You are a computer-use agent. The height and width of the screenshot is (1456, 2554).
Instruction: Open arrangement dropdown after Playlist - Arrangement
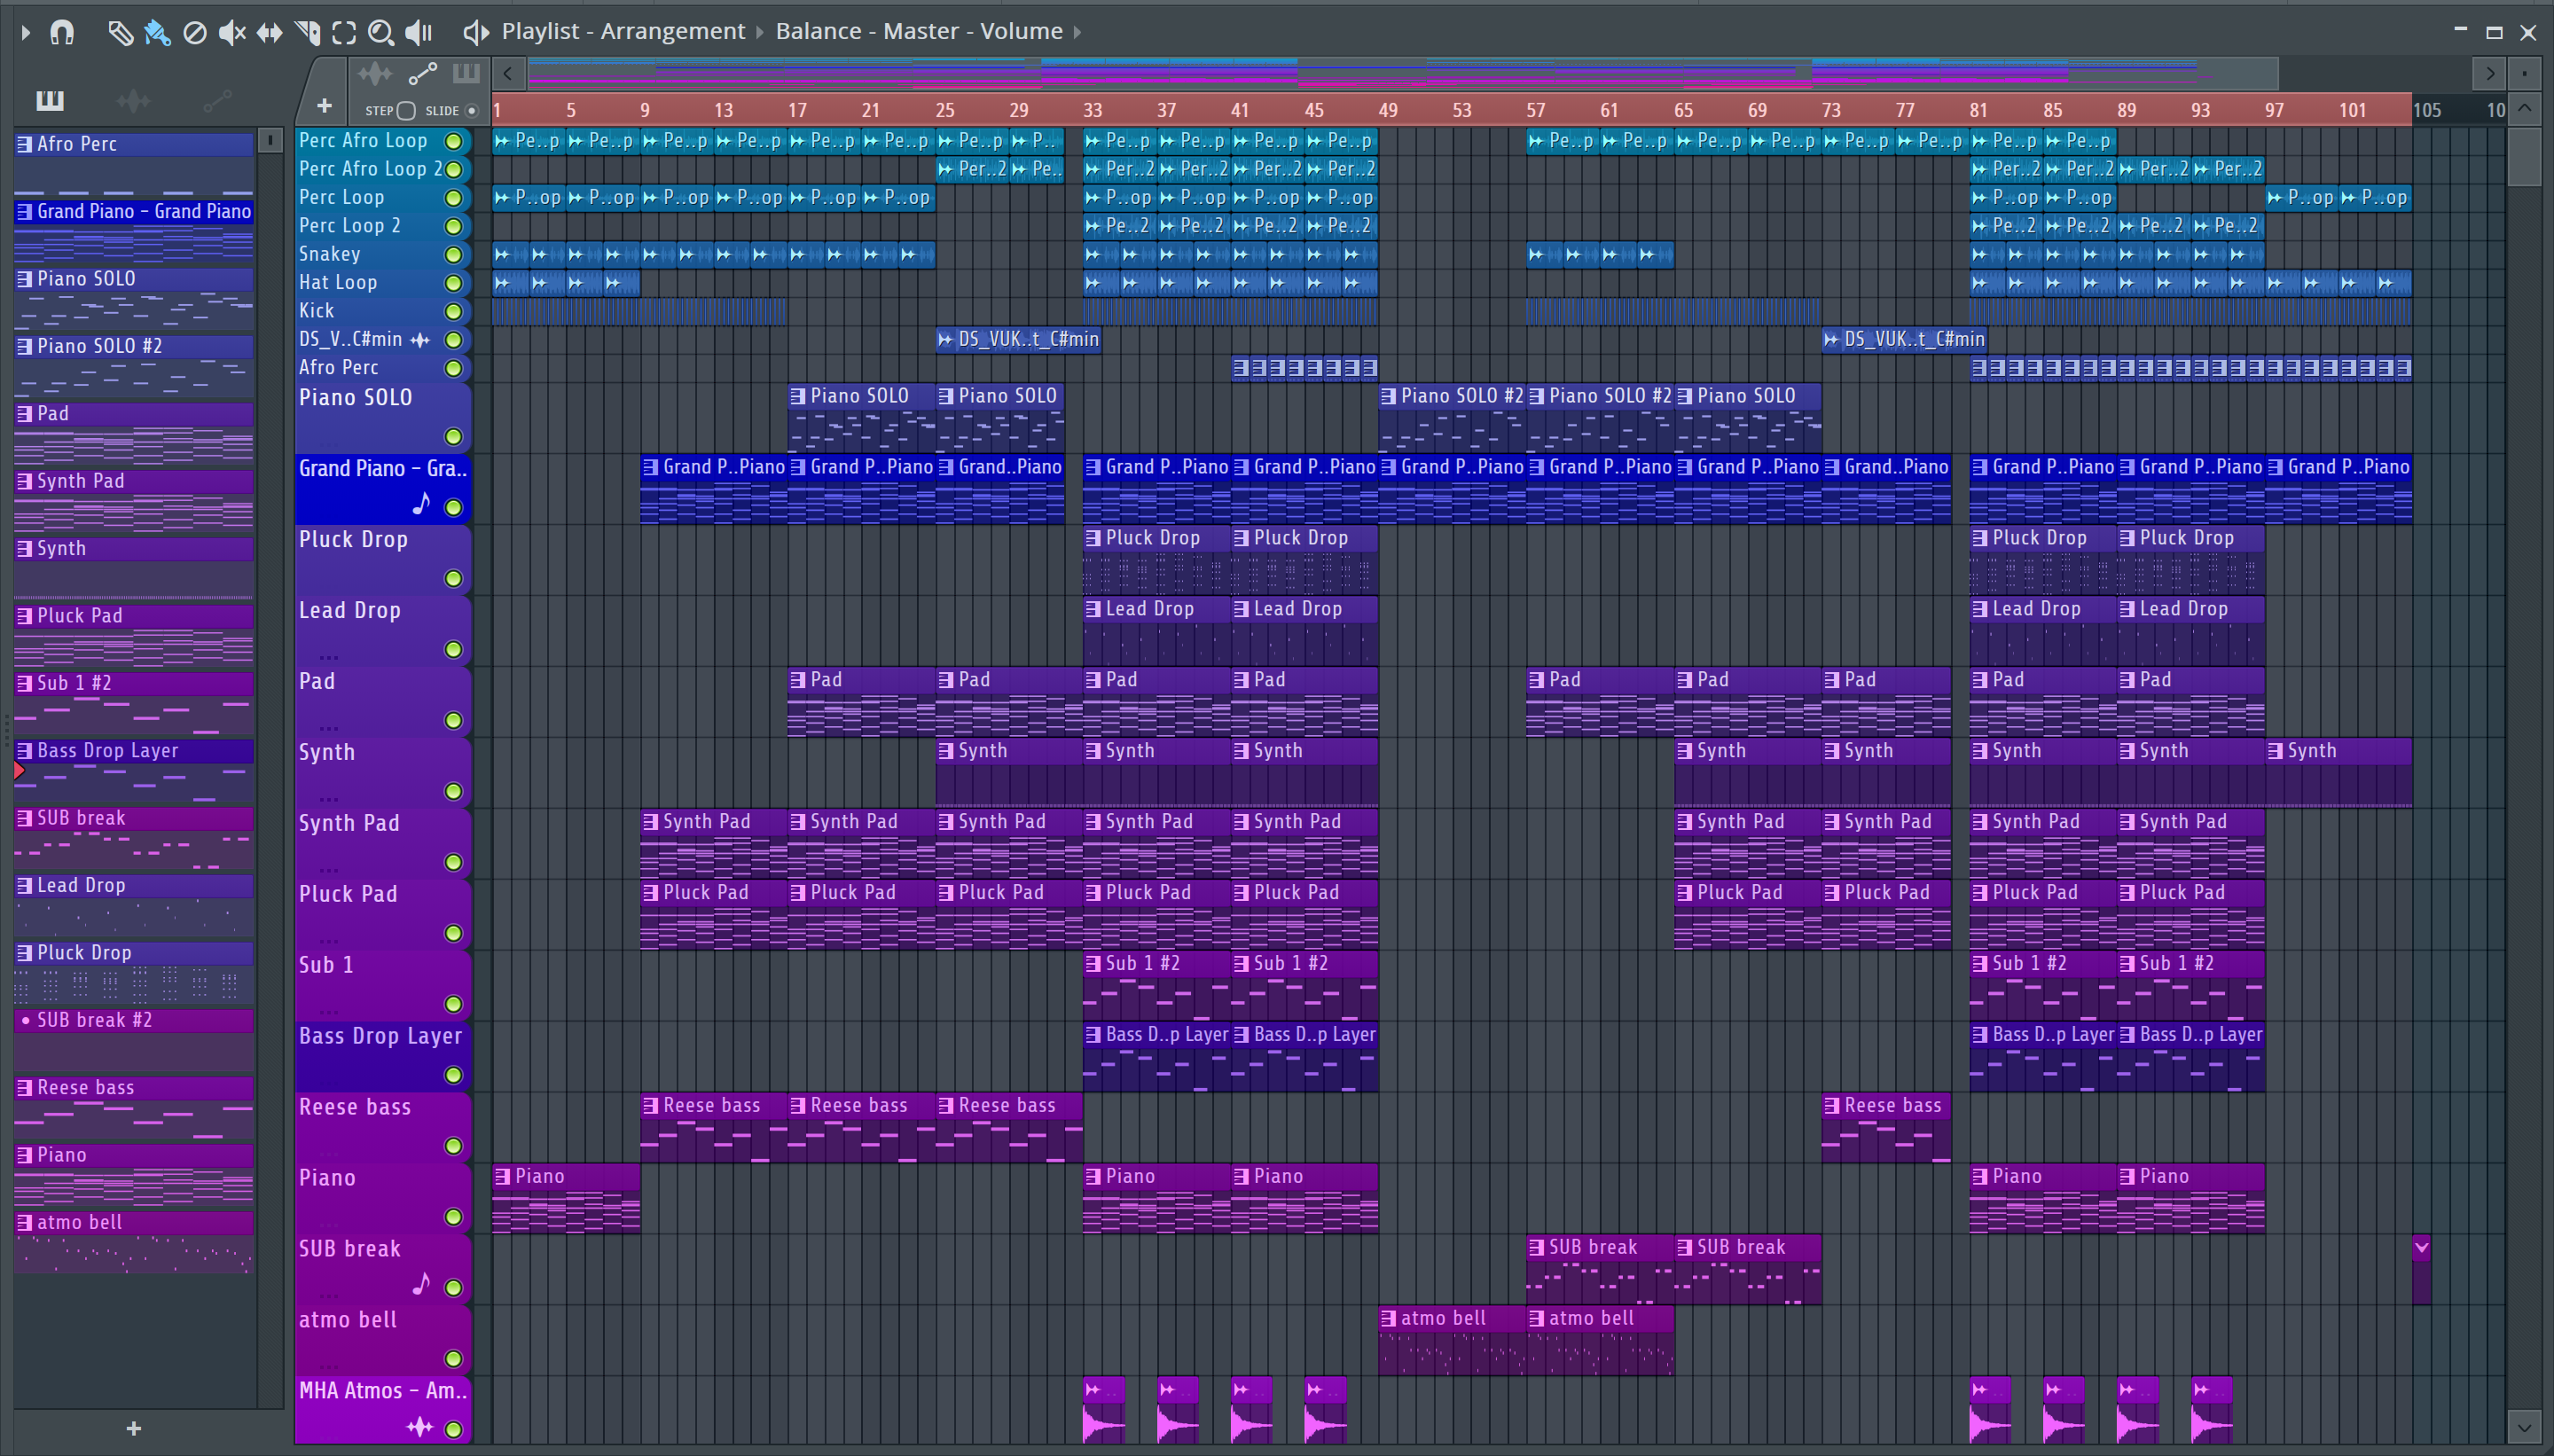click(x=760, y=32)
